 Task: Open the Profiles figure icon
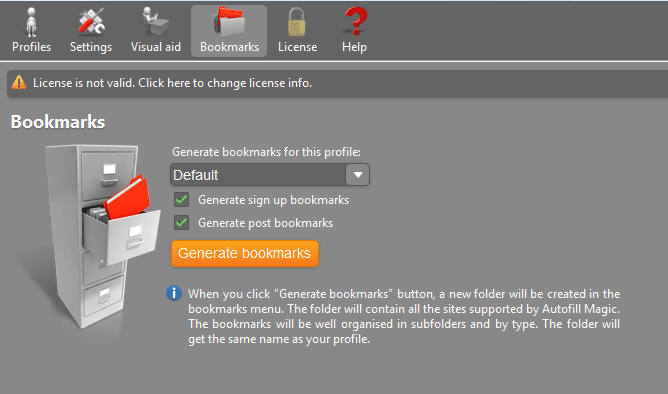31,21
